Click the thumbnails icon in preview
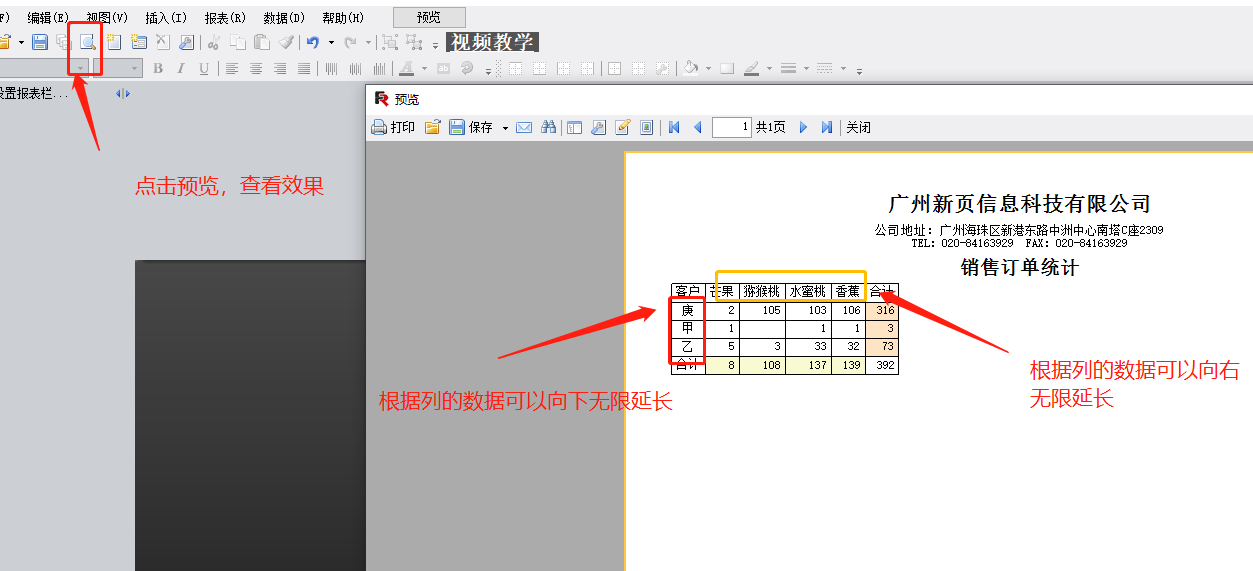 (647, 127)
